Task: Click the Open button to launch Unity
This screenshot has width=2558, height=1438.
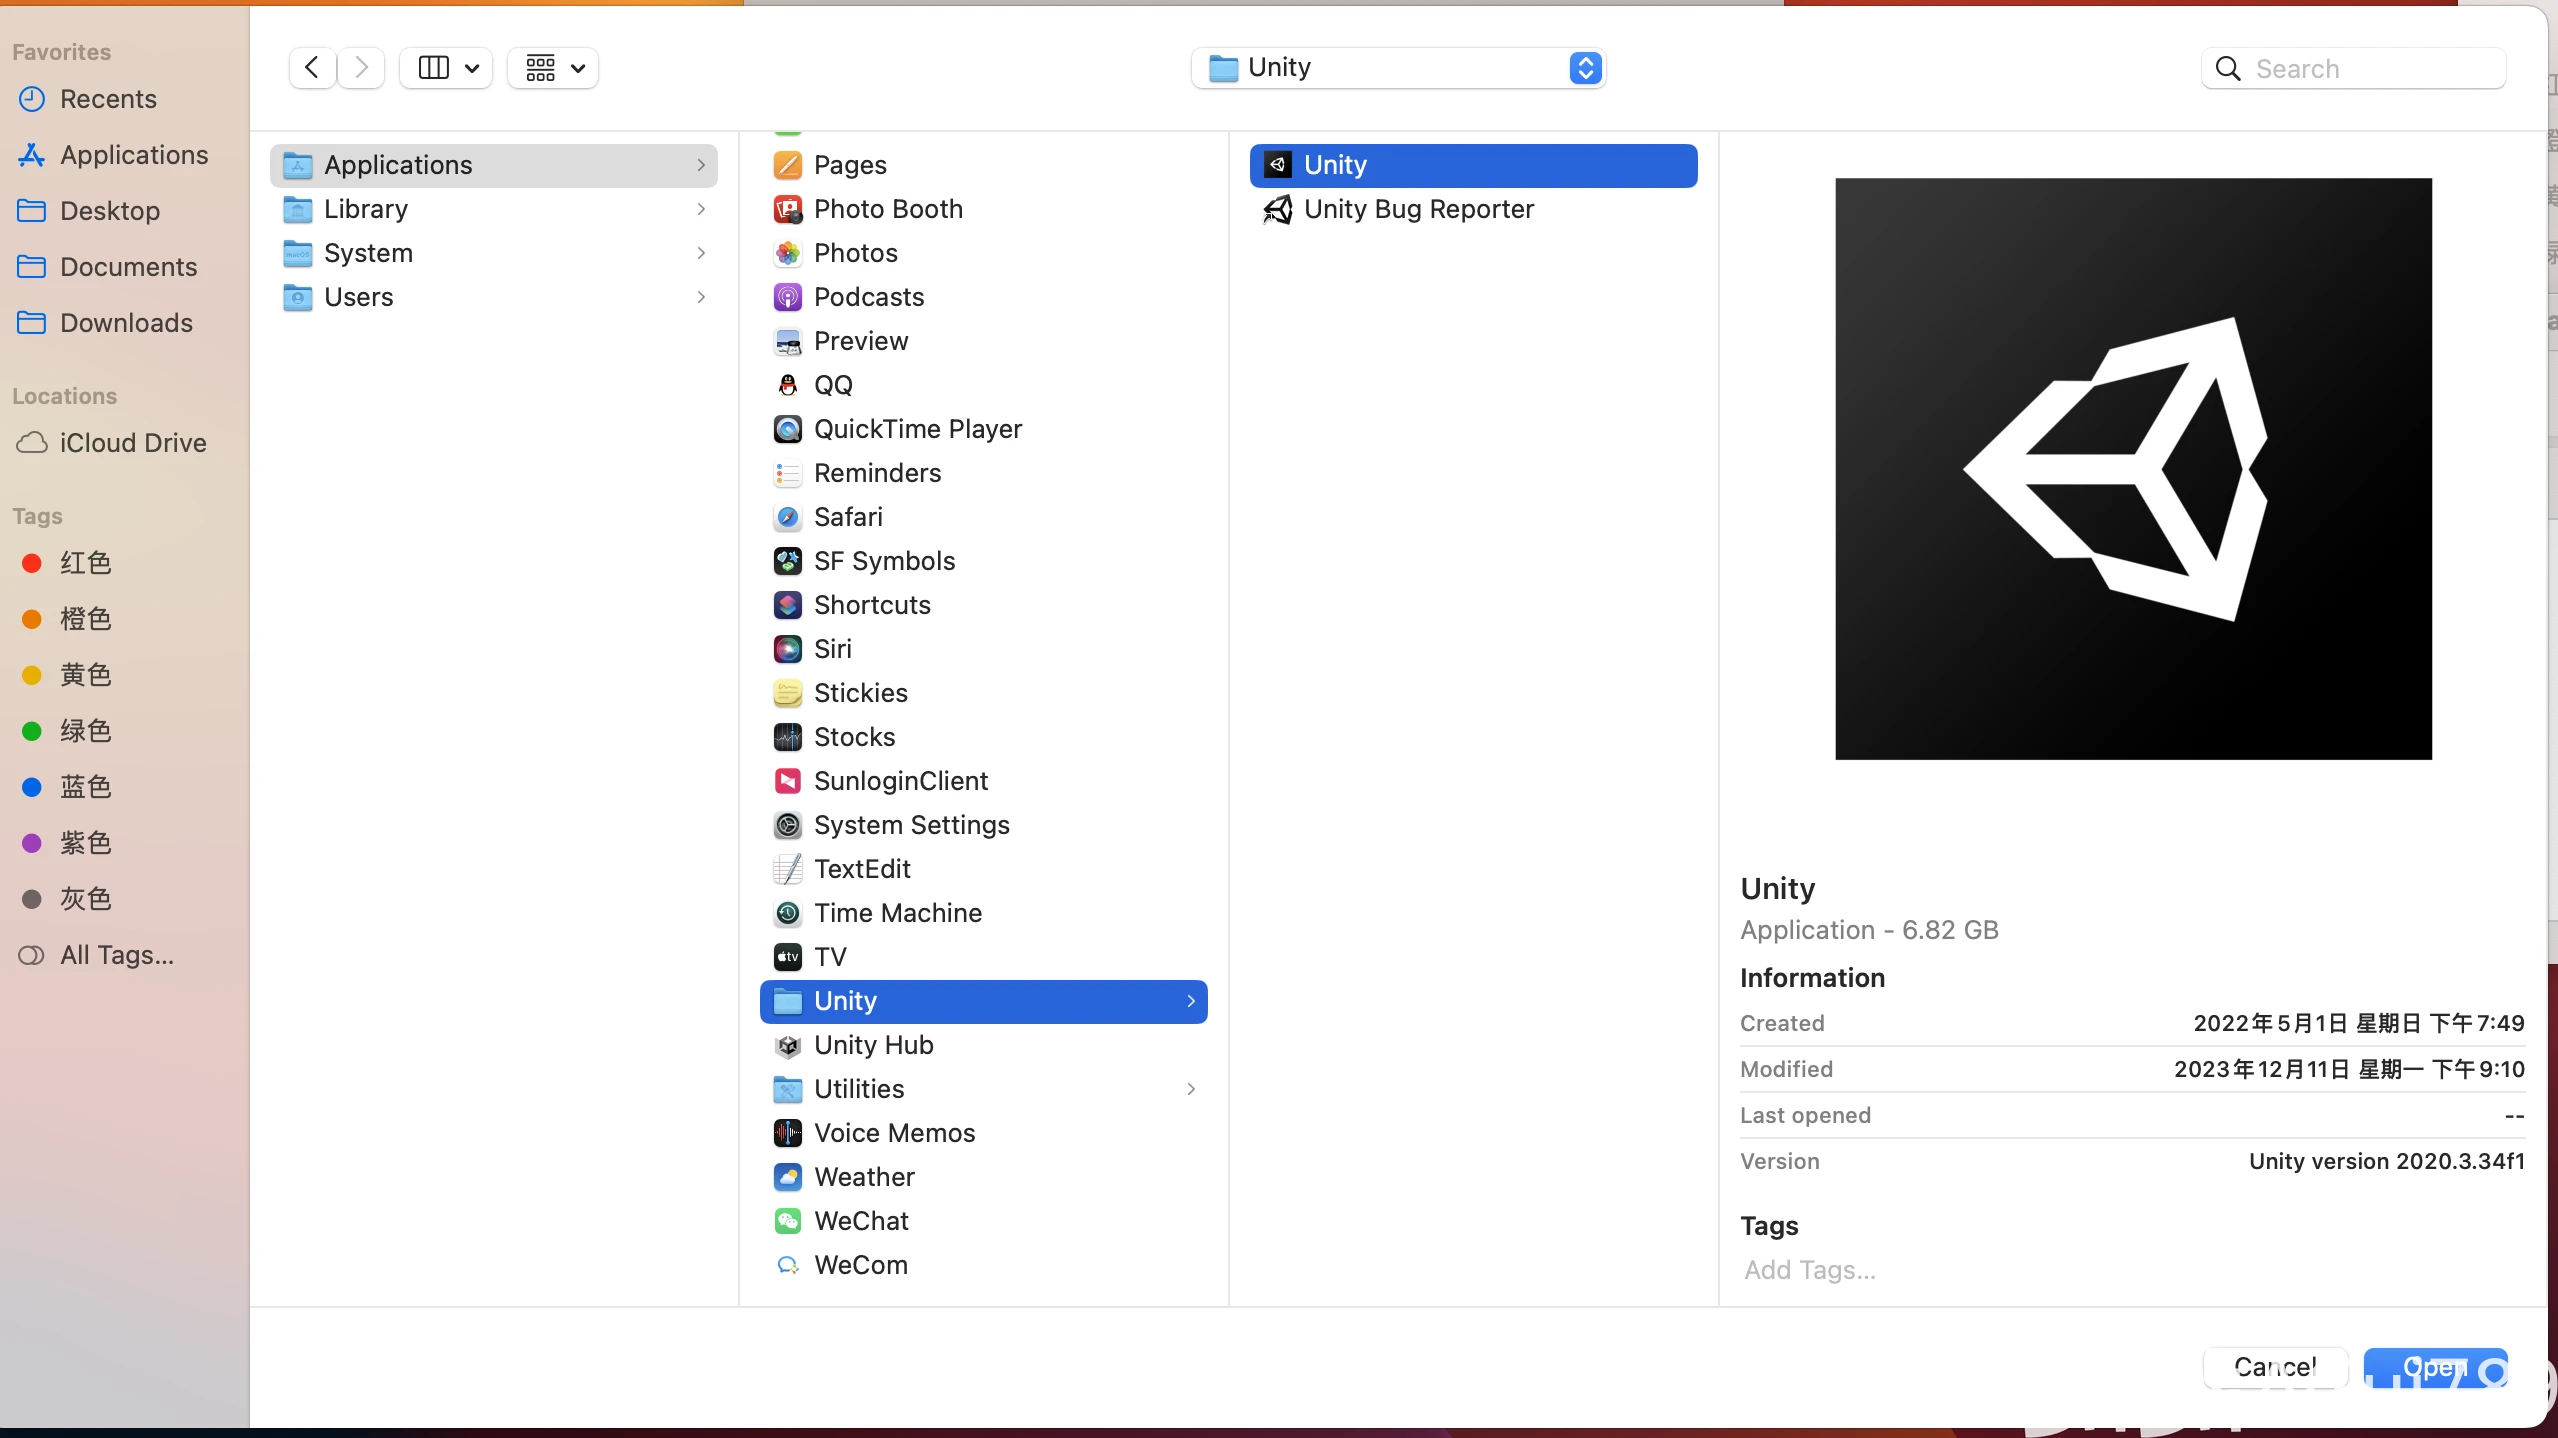Action: pyautogui.click(x=2433, y=1368)
